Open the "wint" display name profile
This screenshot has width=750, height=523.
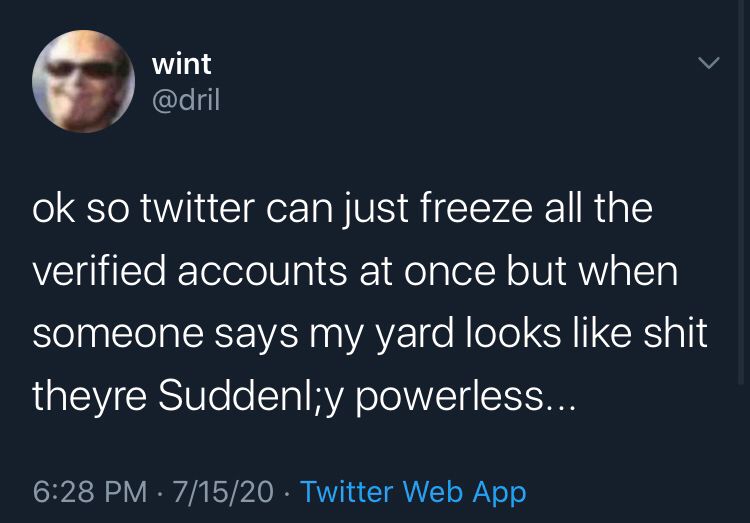click(181, 64)
